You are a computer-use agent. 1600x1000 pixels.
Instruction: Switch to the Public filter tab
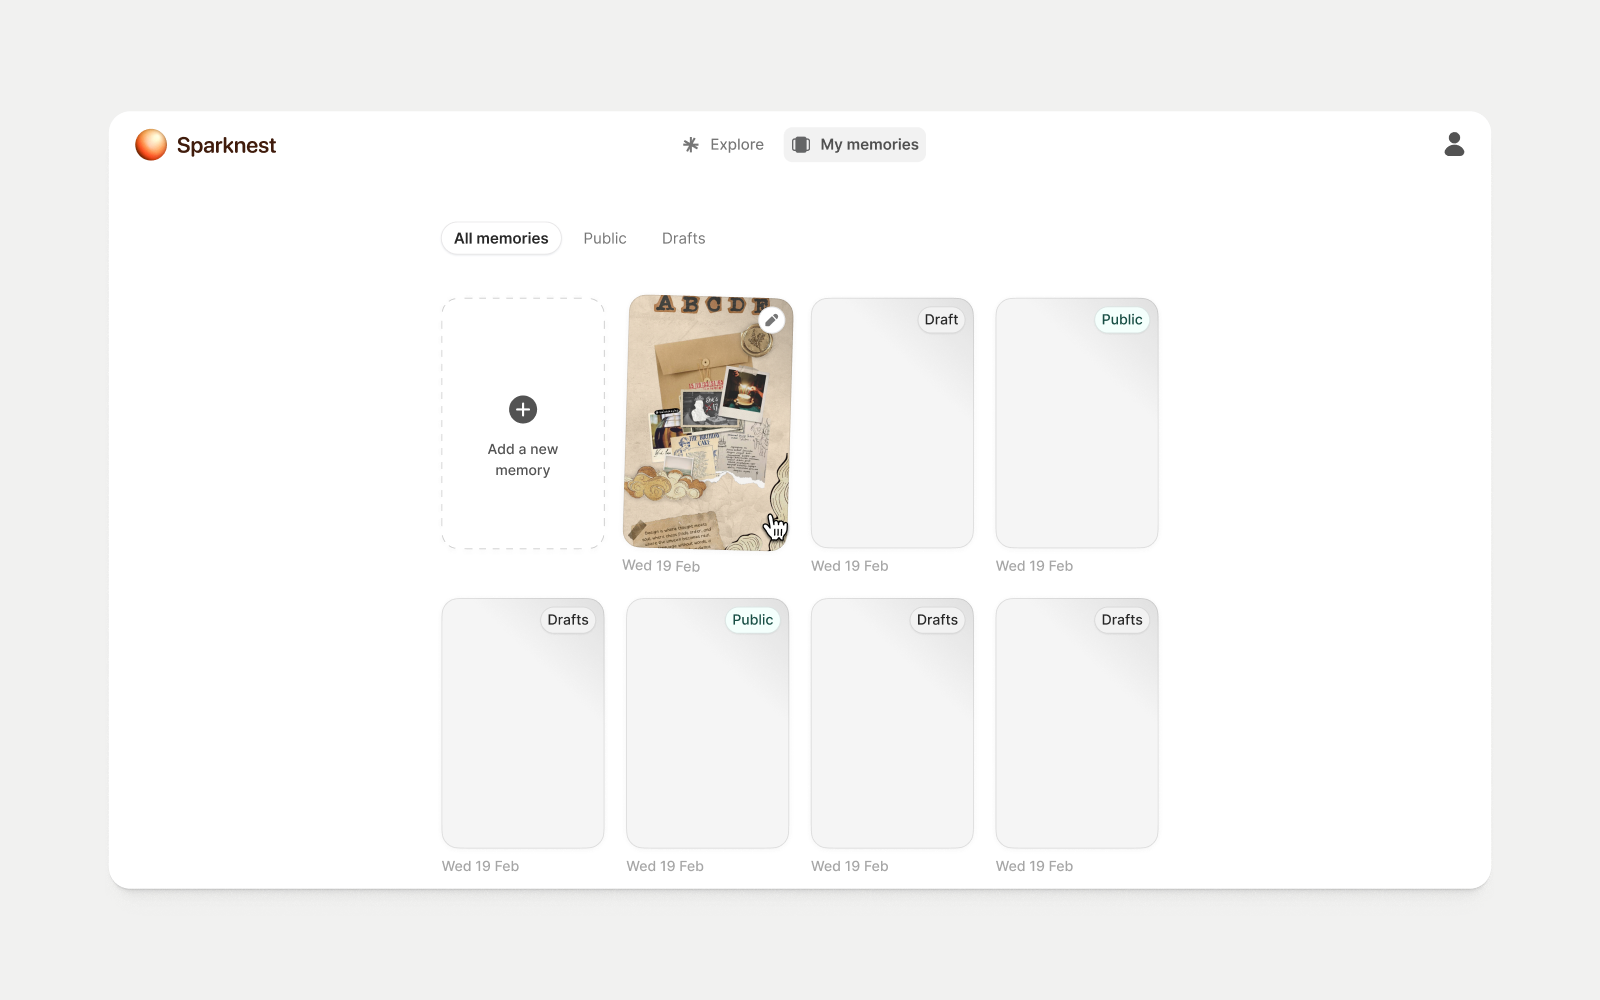coord(605,238)
